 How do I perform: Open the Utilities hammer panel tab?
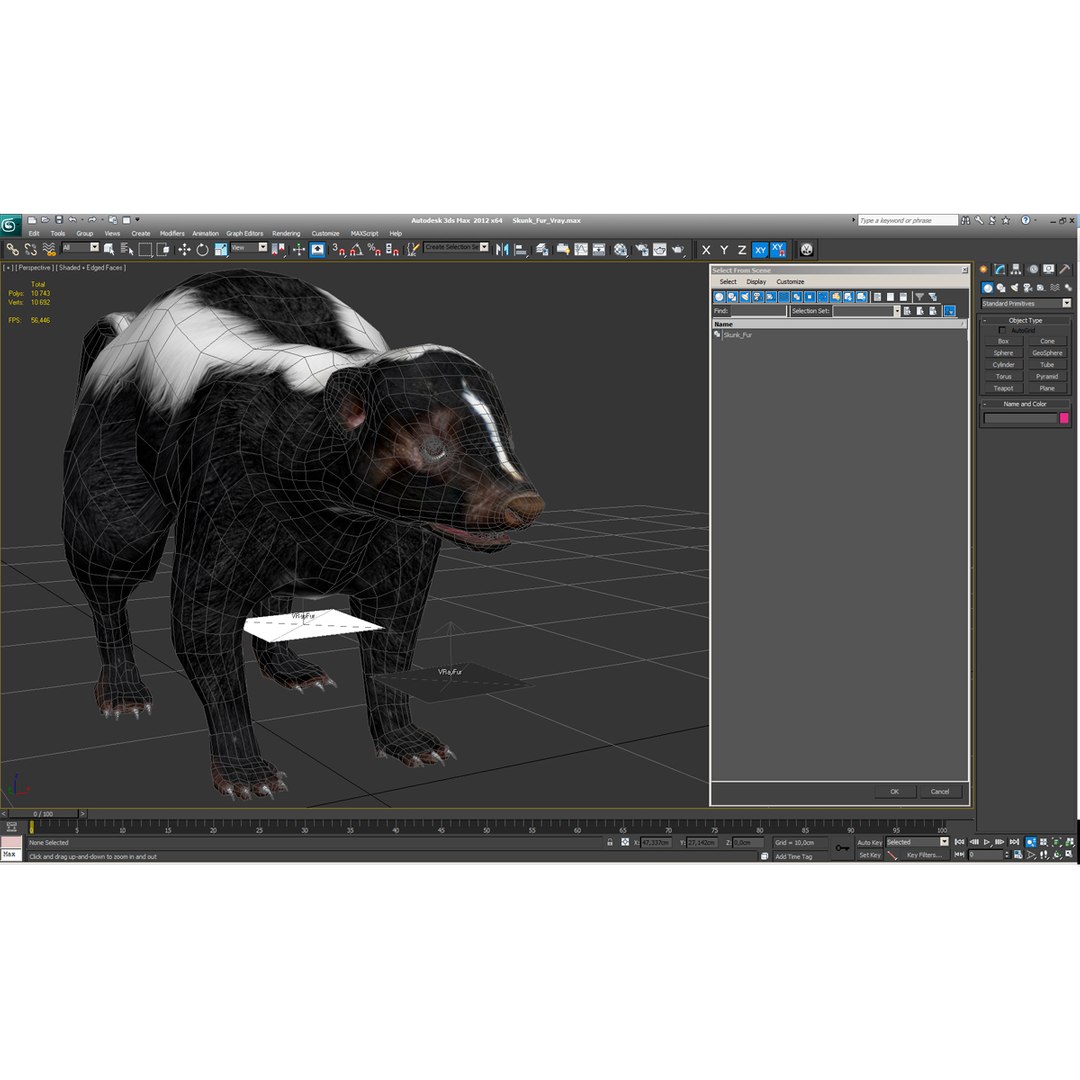click(1065, 269)
